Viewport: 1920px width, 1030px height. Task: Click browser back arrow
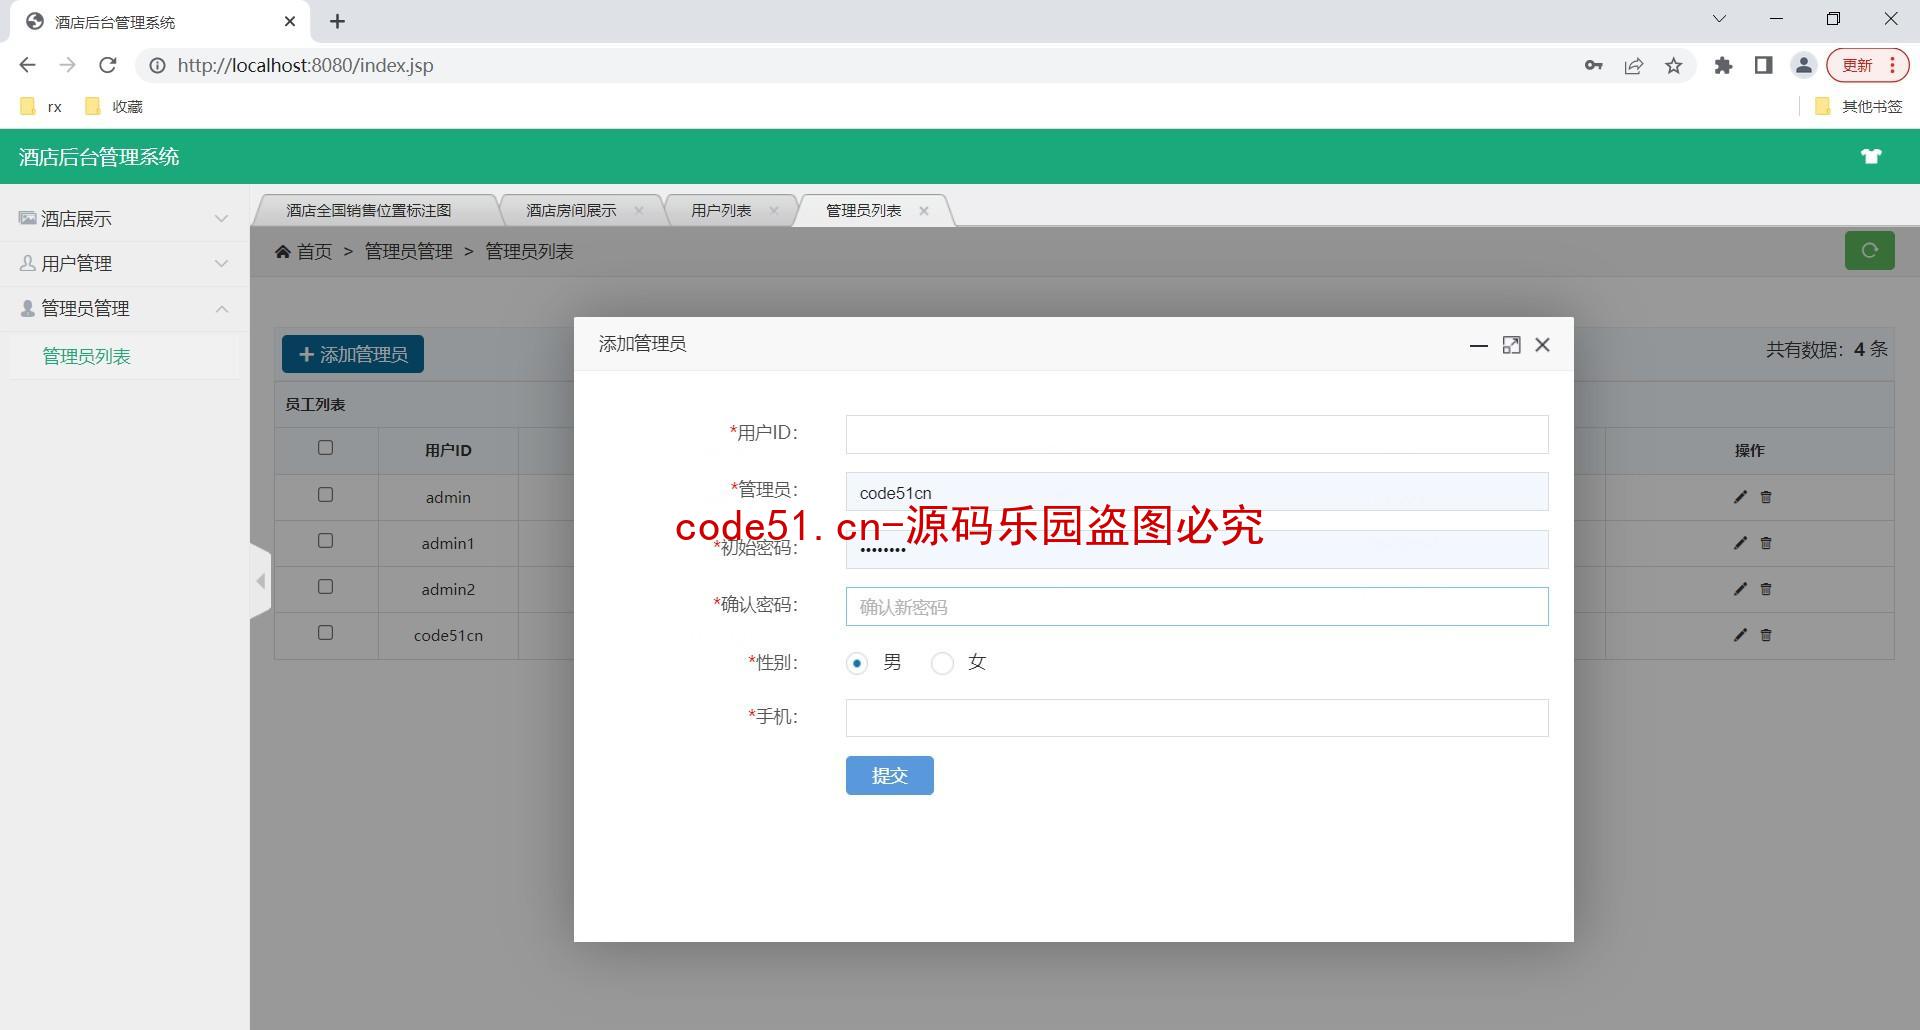point(27,65)
